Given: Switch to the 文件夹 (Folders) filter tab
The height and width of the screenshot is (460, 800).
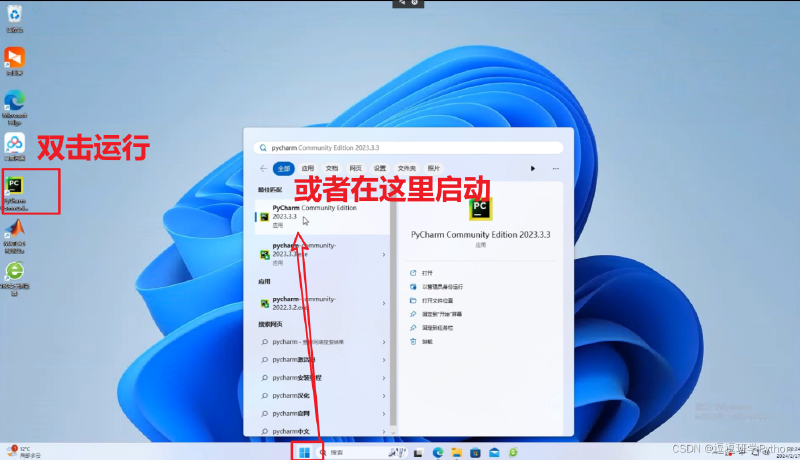Looking at the screenshot, I should point(407,168).
